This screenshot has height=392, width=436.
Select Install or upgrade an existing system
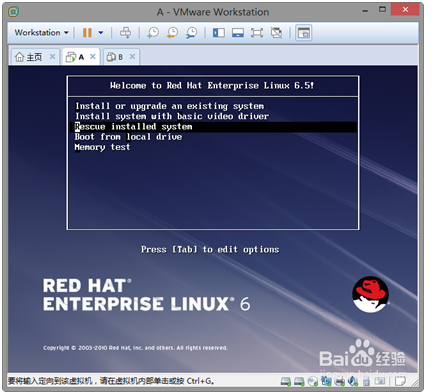pyautogui.click(x=170, y=106)
